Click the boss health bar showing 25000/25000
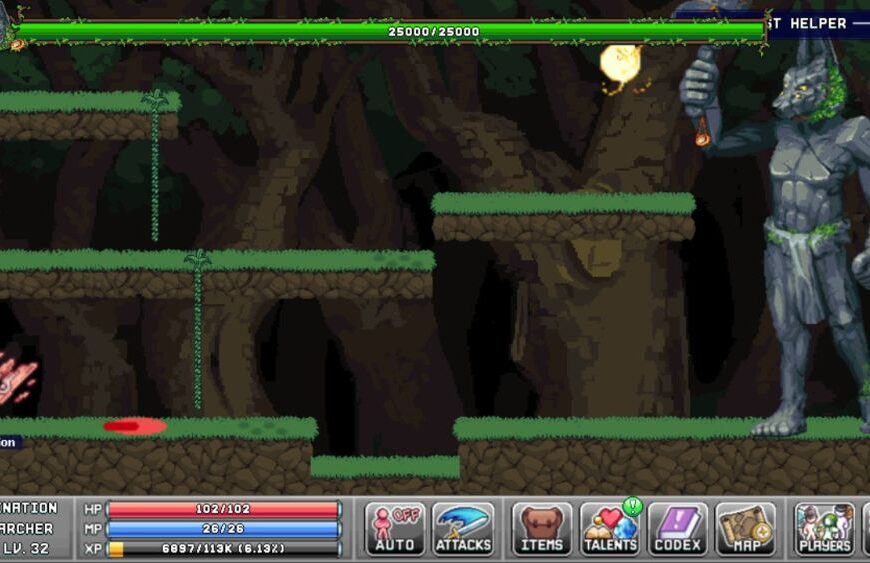Viewport: 870px width, 563px height. (x=390, y=31)
